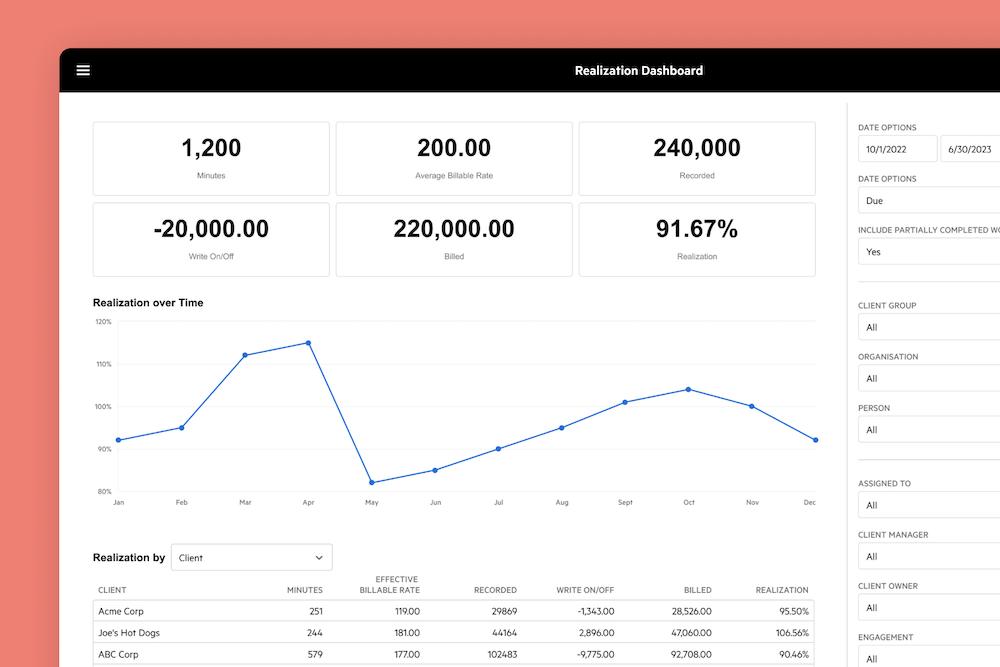The height and width of the screenshot is (667, 1000).
Task: Click the 10/1/2022 start date field
Action: pos(897,148)
